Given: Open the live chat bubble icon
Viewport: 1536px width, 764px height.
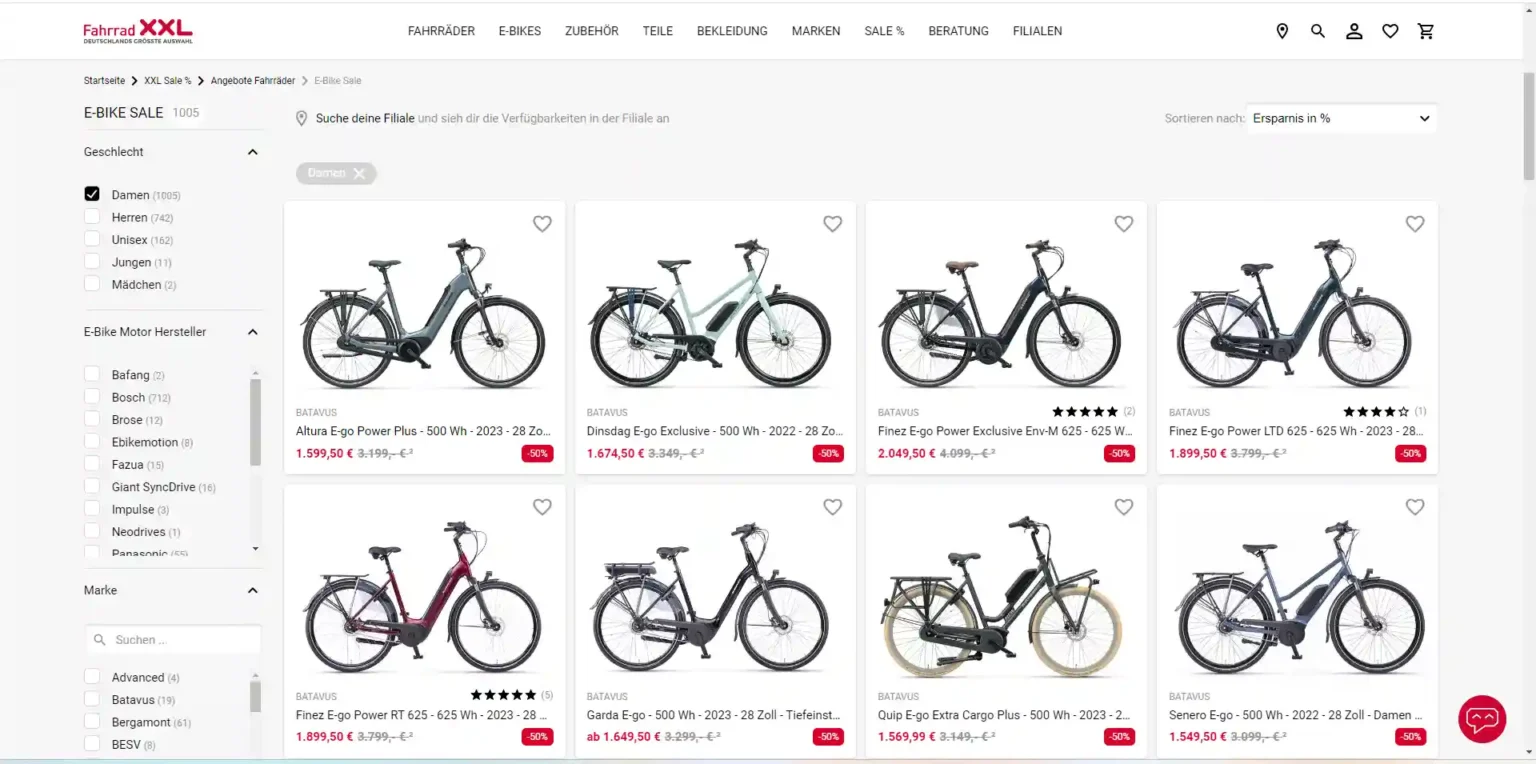Looking at the screenshot, I should (1482, 719).
